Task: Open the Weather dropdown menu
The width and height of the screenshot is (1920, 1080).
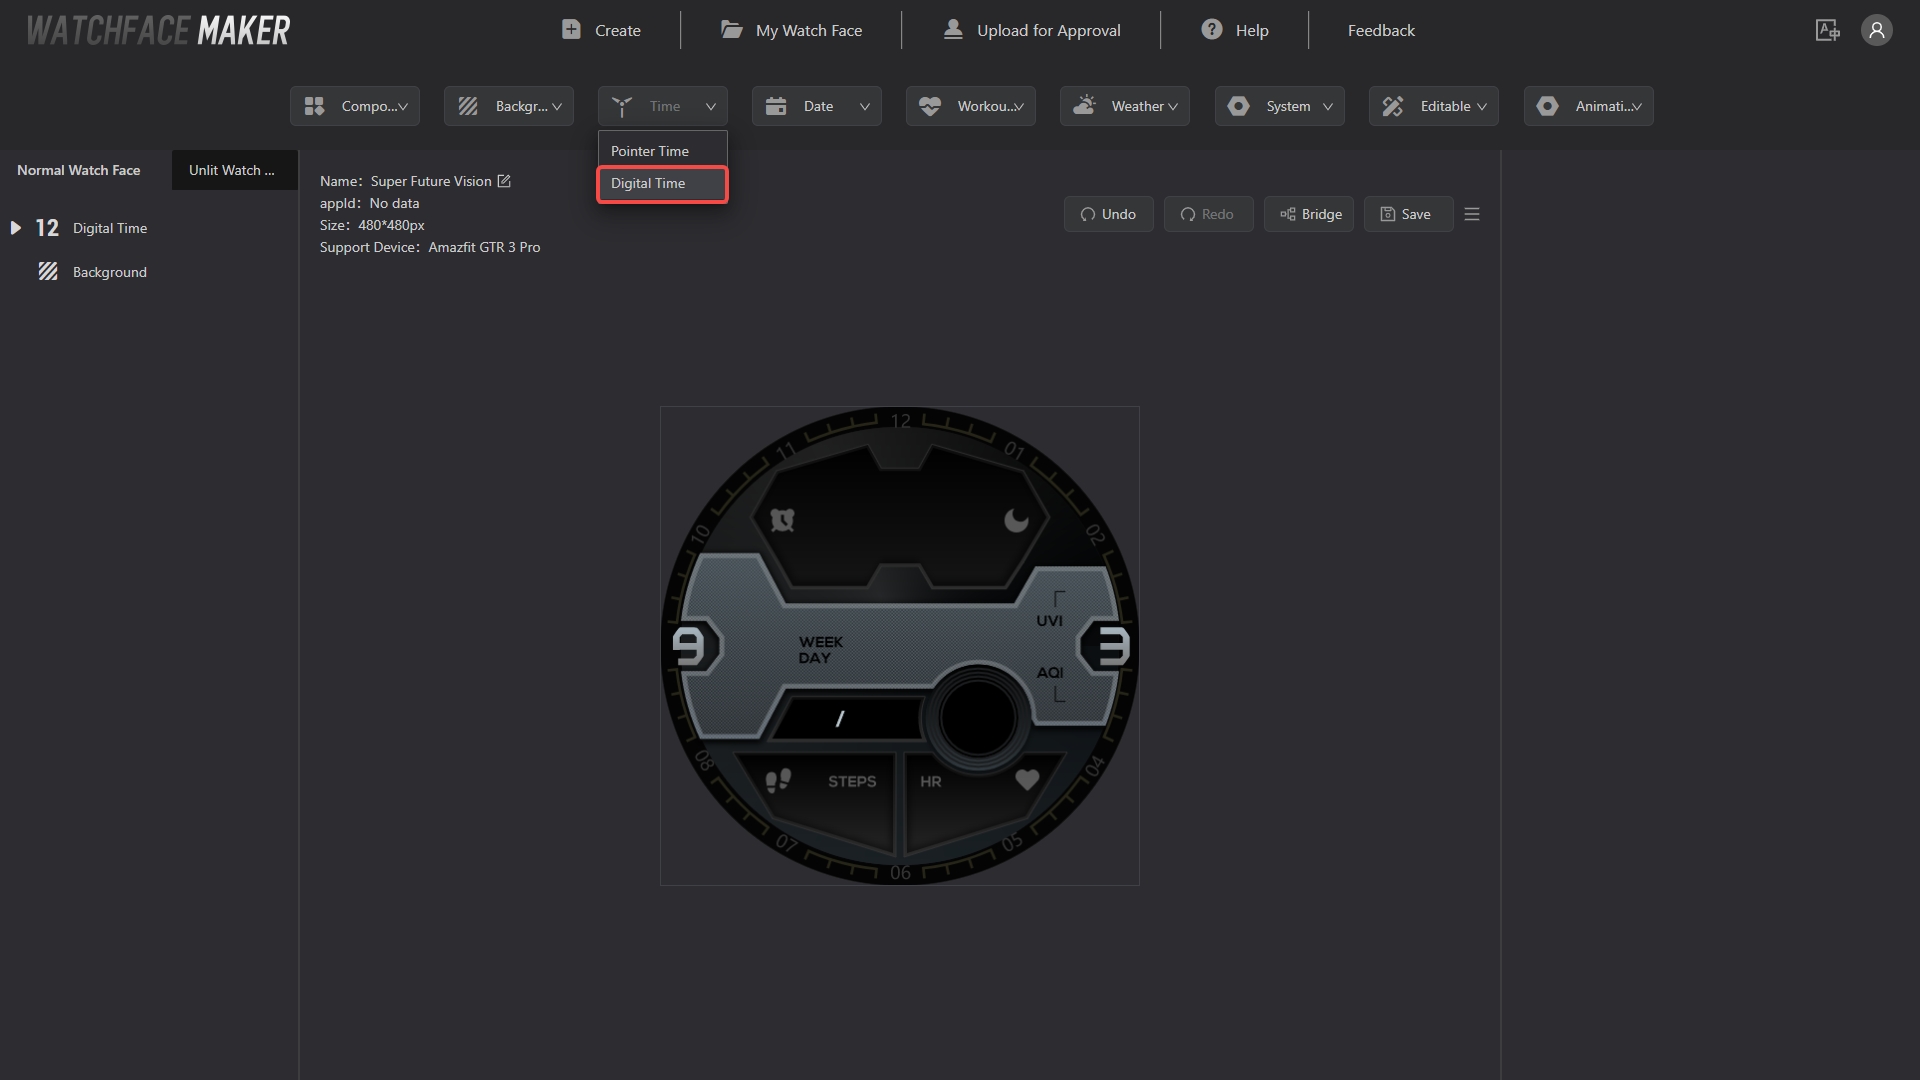Action: [x=1124, y=106]
